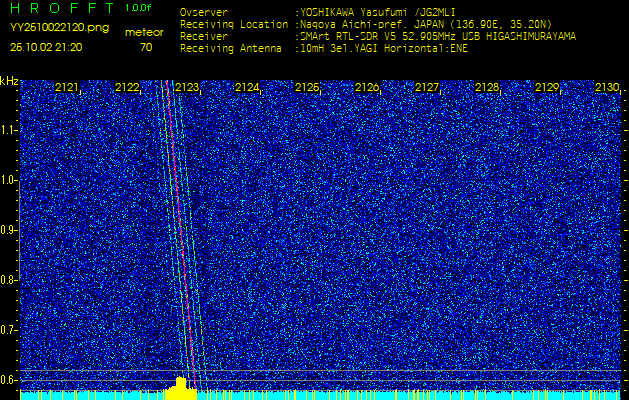Click the 25.10.02 21:20 timestamp

pyautogui.click(x=46, y=47)
